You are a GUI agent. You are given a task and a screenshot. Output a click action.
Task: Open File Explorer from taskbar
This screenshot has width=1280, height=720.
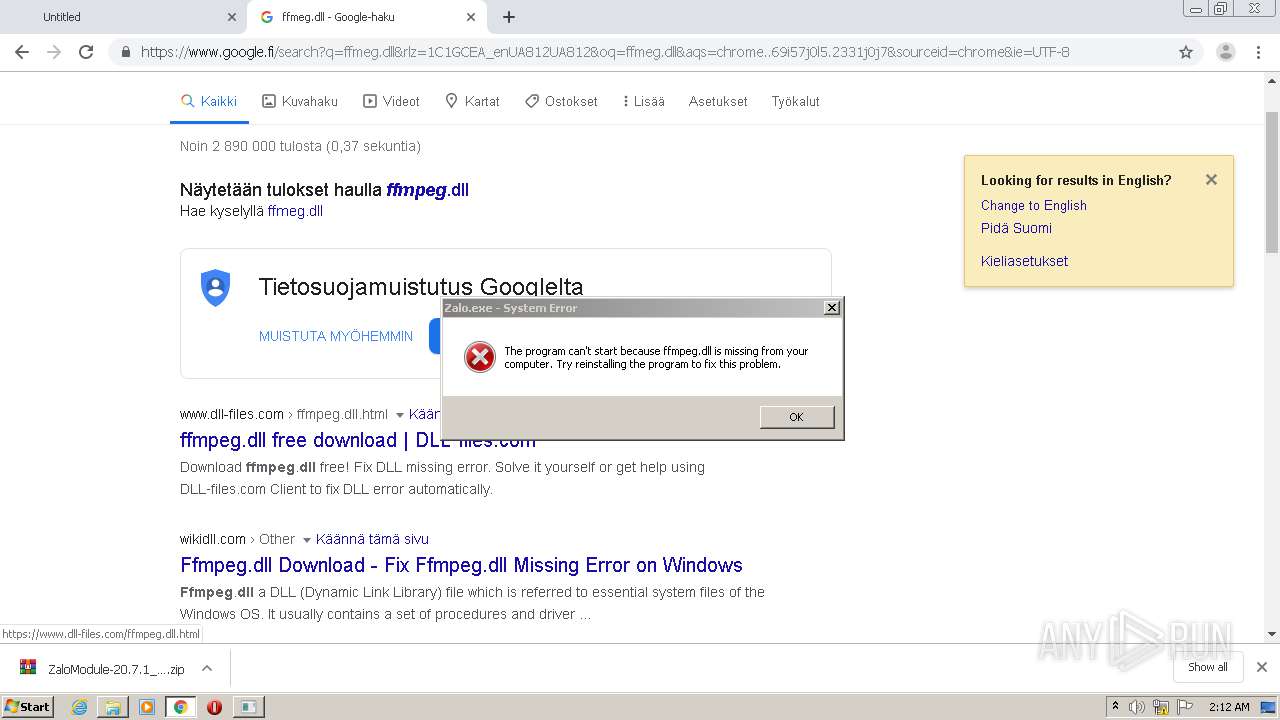(113, 707)
